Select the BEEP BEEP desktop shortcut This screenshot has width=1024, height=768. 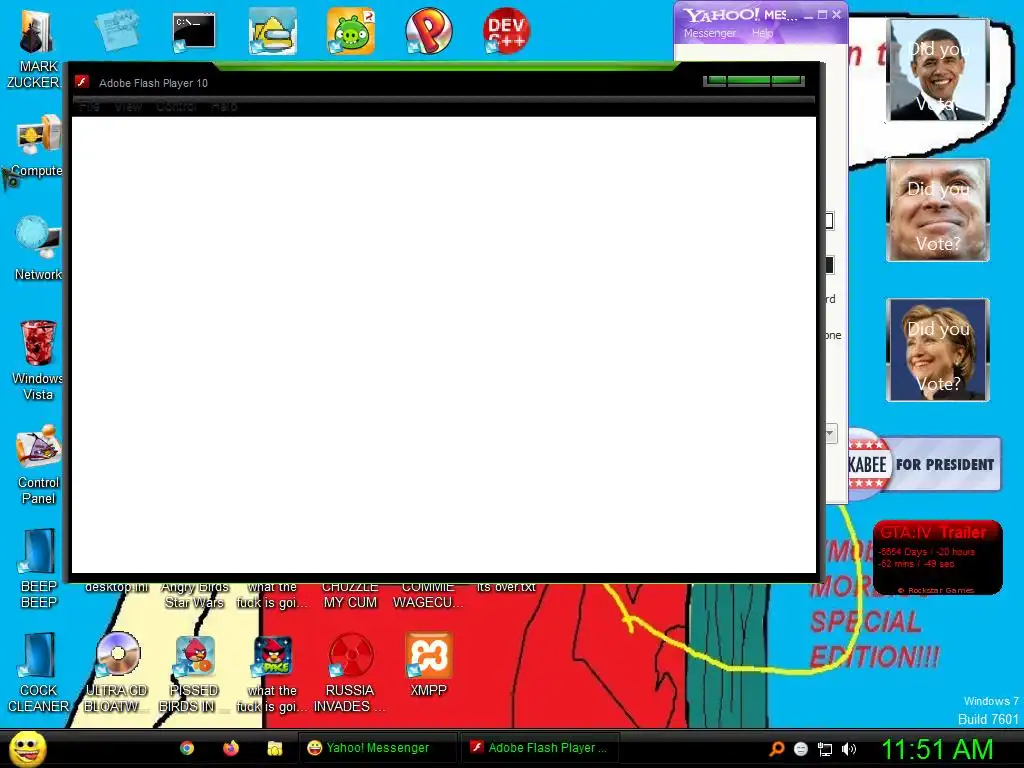[39, 568]
